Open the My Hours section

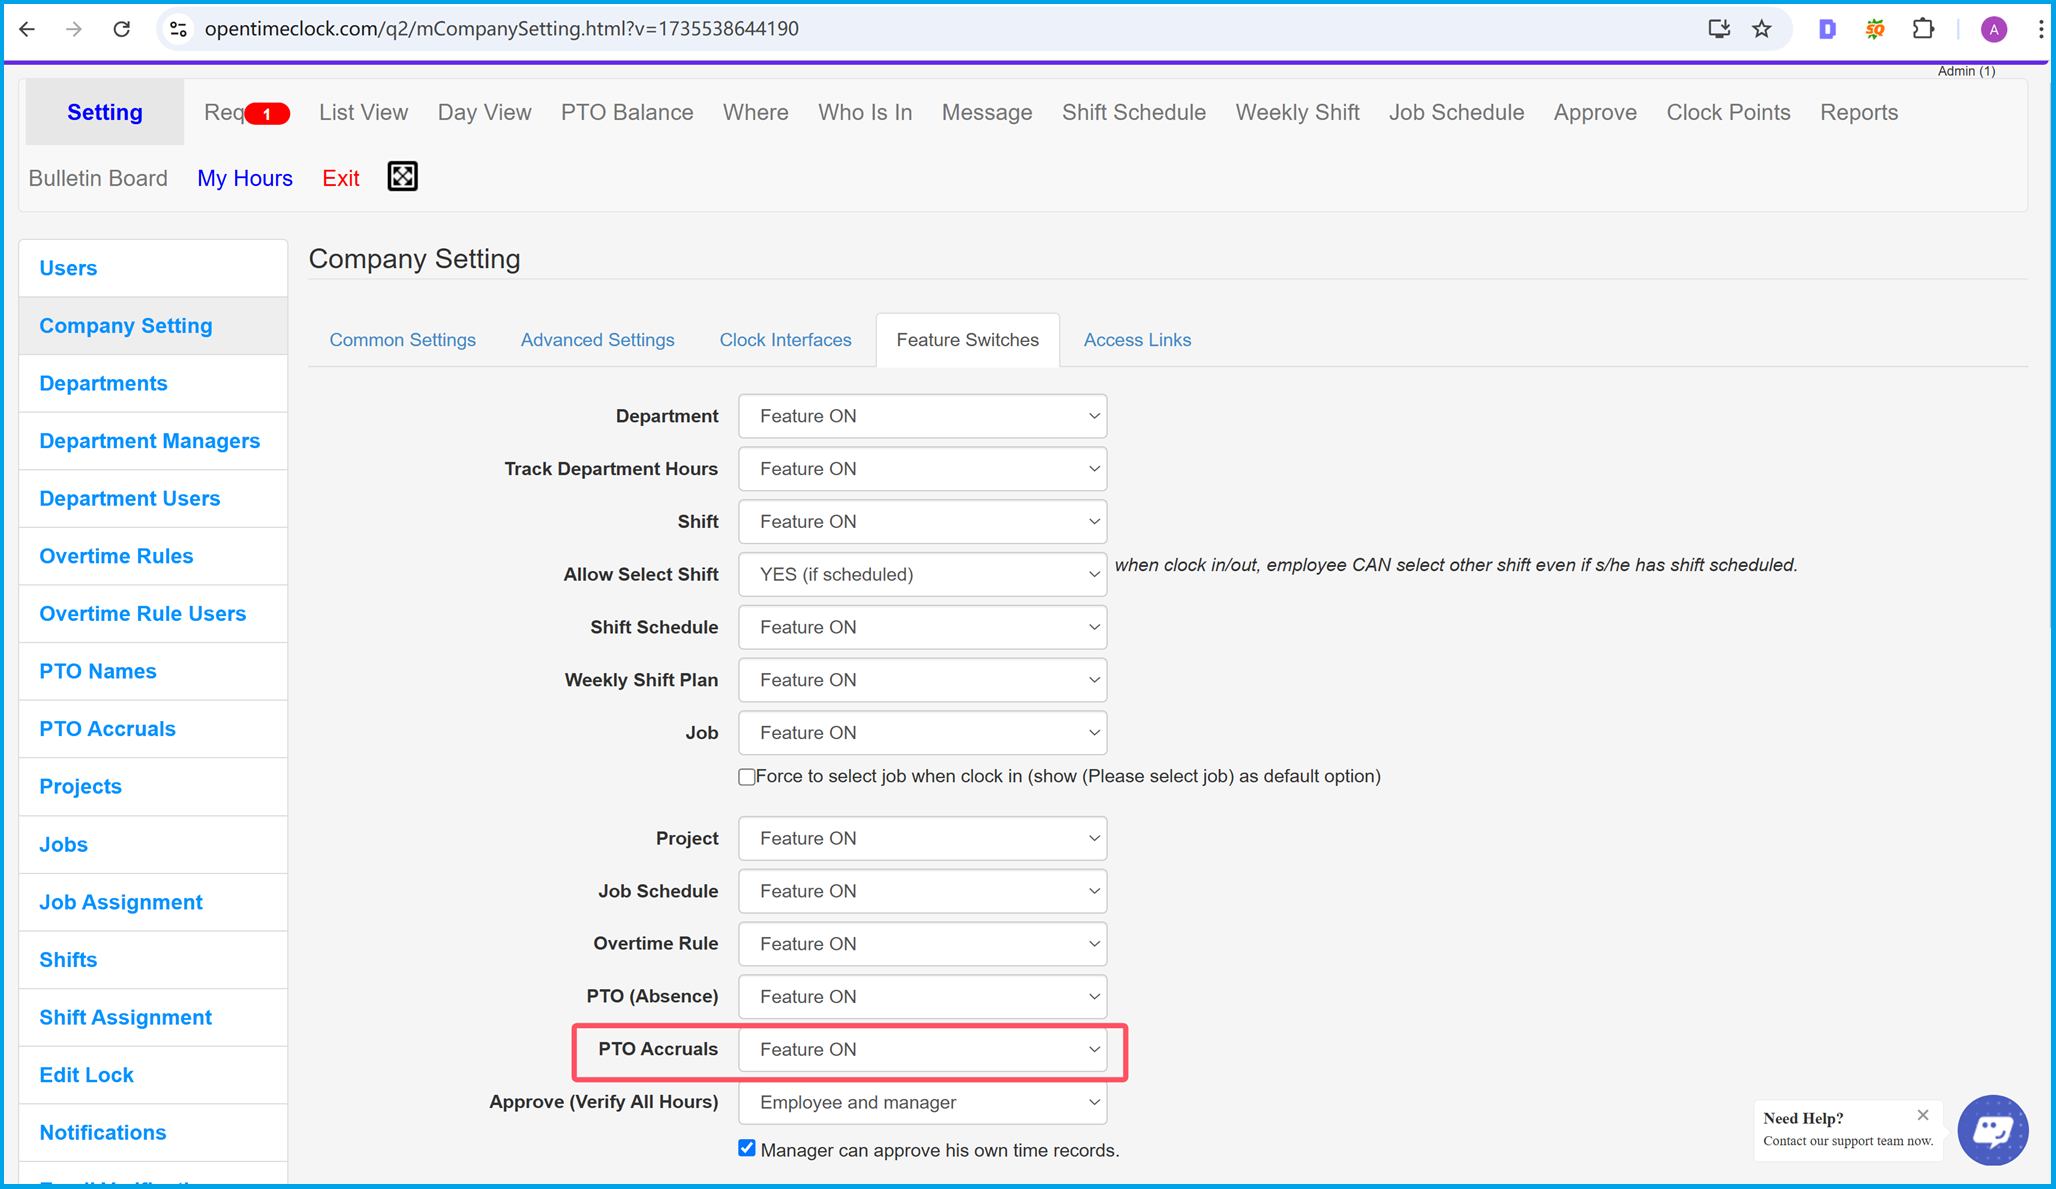(x=245, y=178)
